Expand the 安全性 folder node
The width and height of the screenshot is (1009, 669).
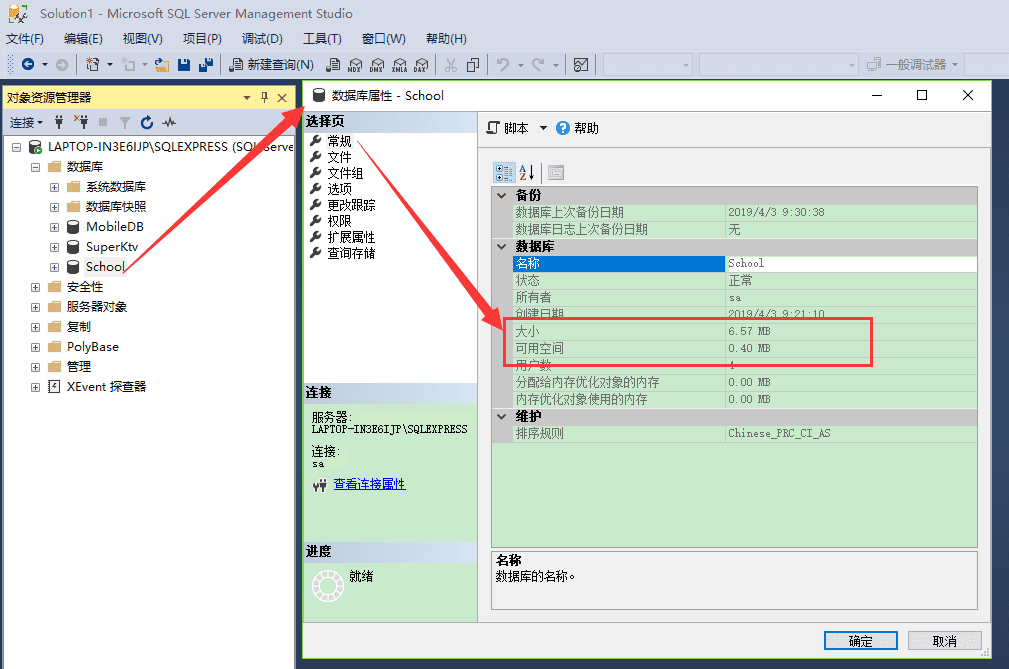pyautogui.click(x=35, y=287)
